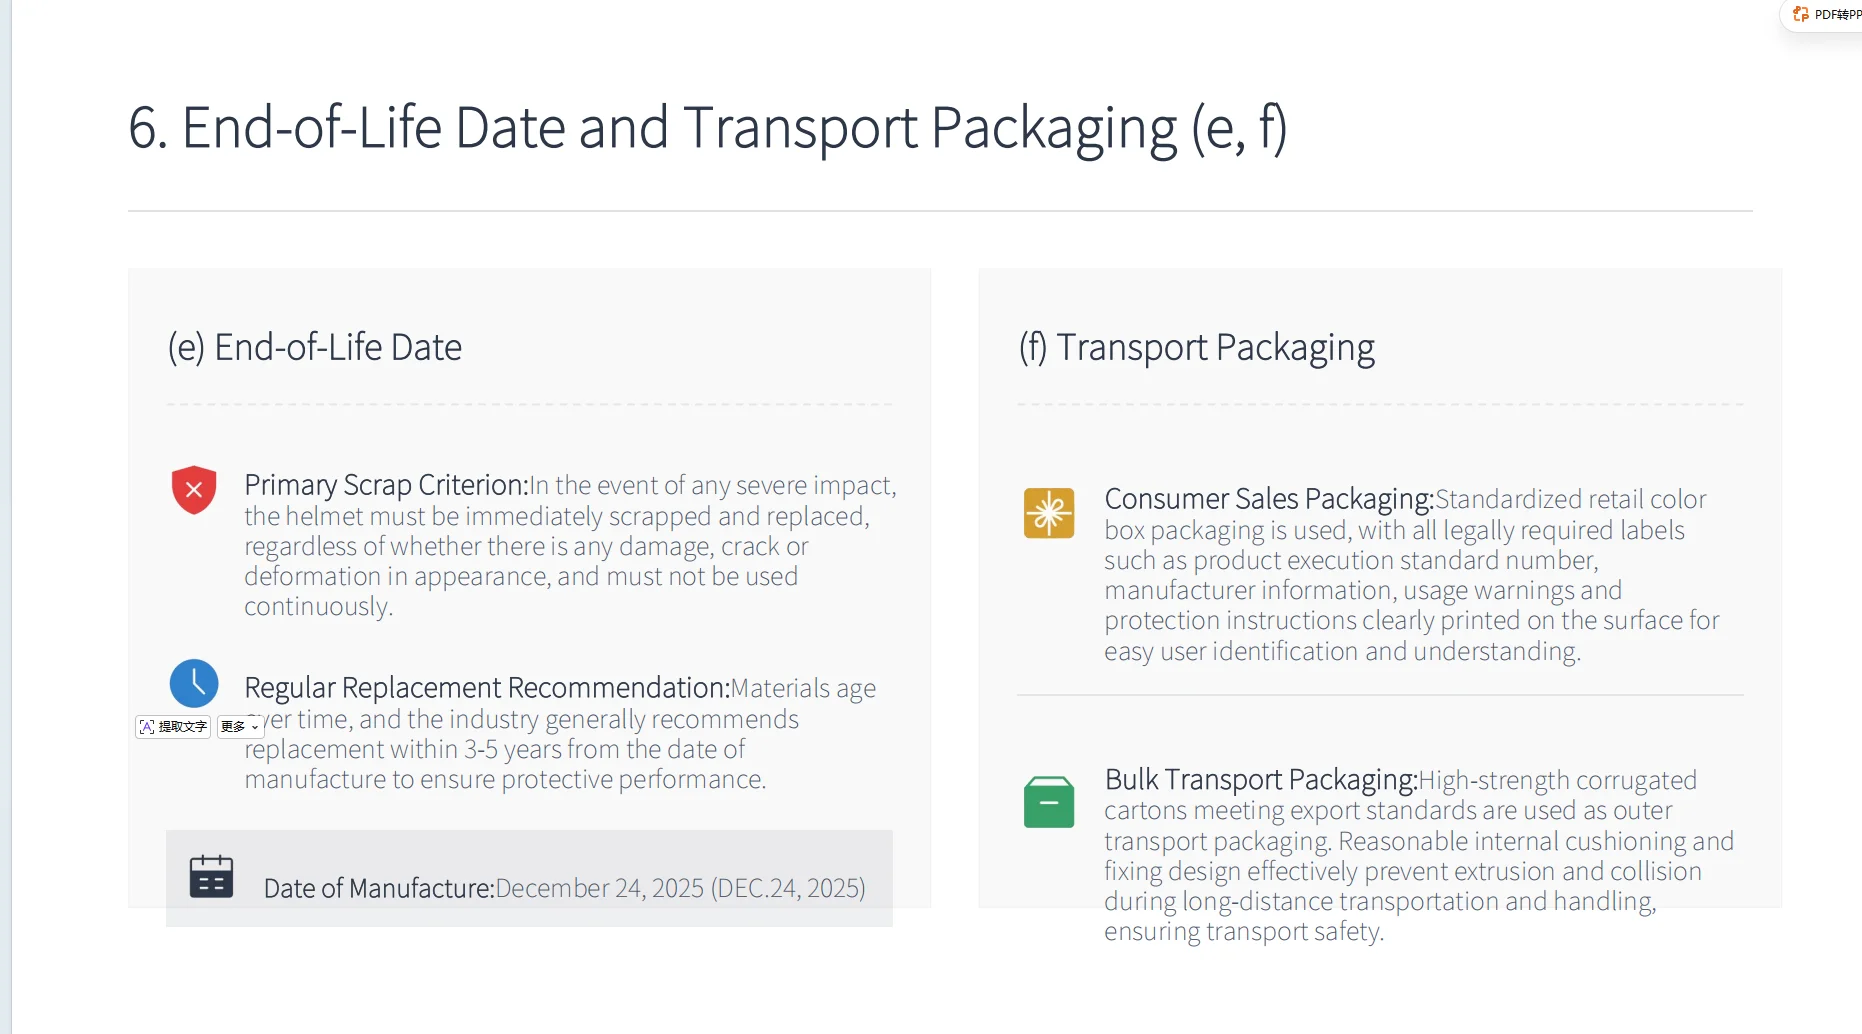The image size is (1862, 1034).
Task: Select the (e) End-of-Life Date heading
Action: pos(315,347)
